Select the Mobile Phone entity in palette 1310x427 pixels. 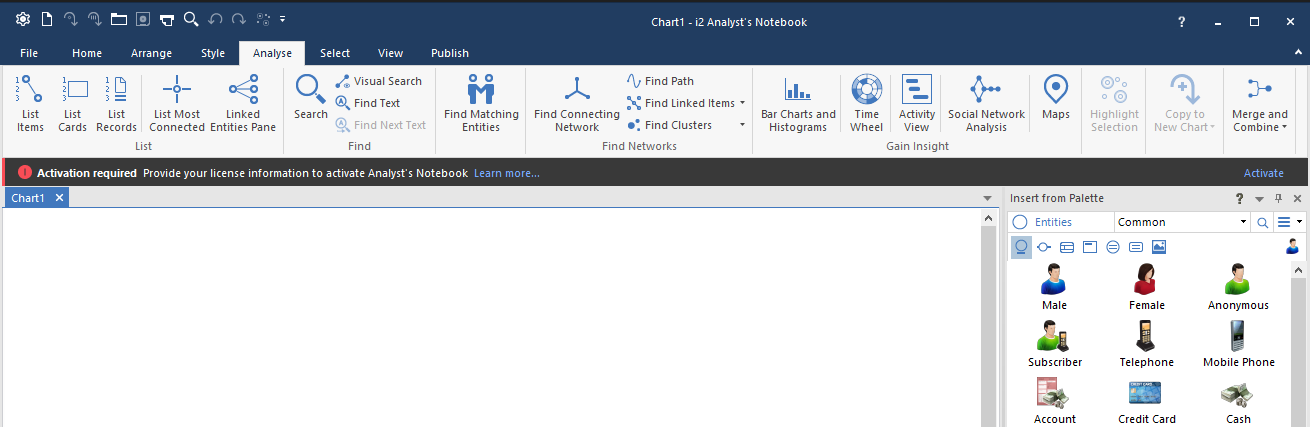(1238, 344)
